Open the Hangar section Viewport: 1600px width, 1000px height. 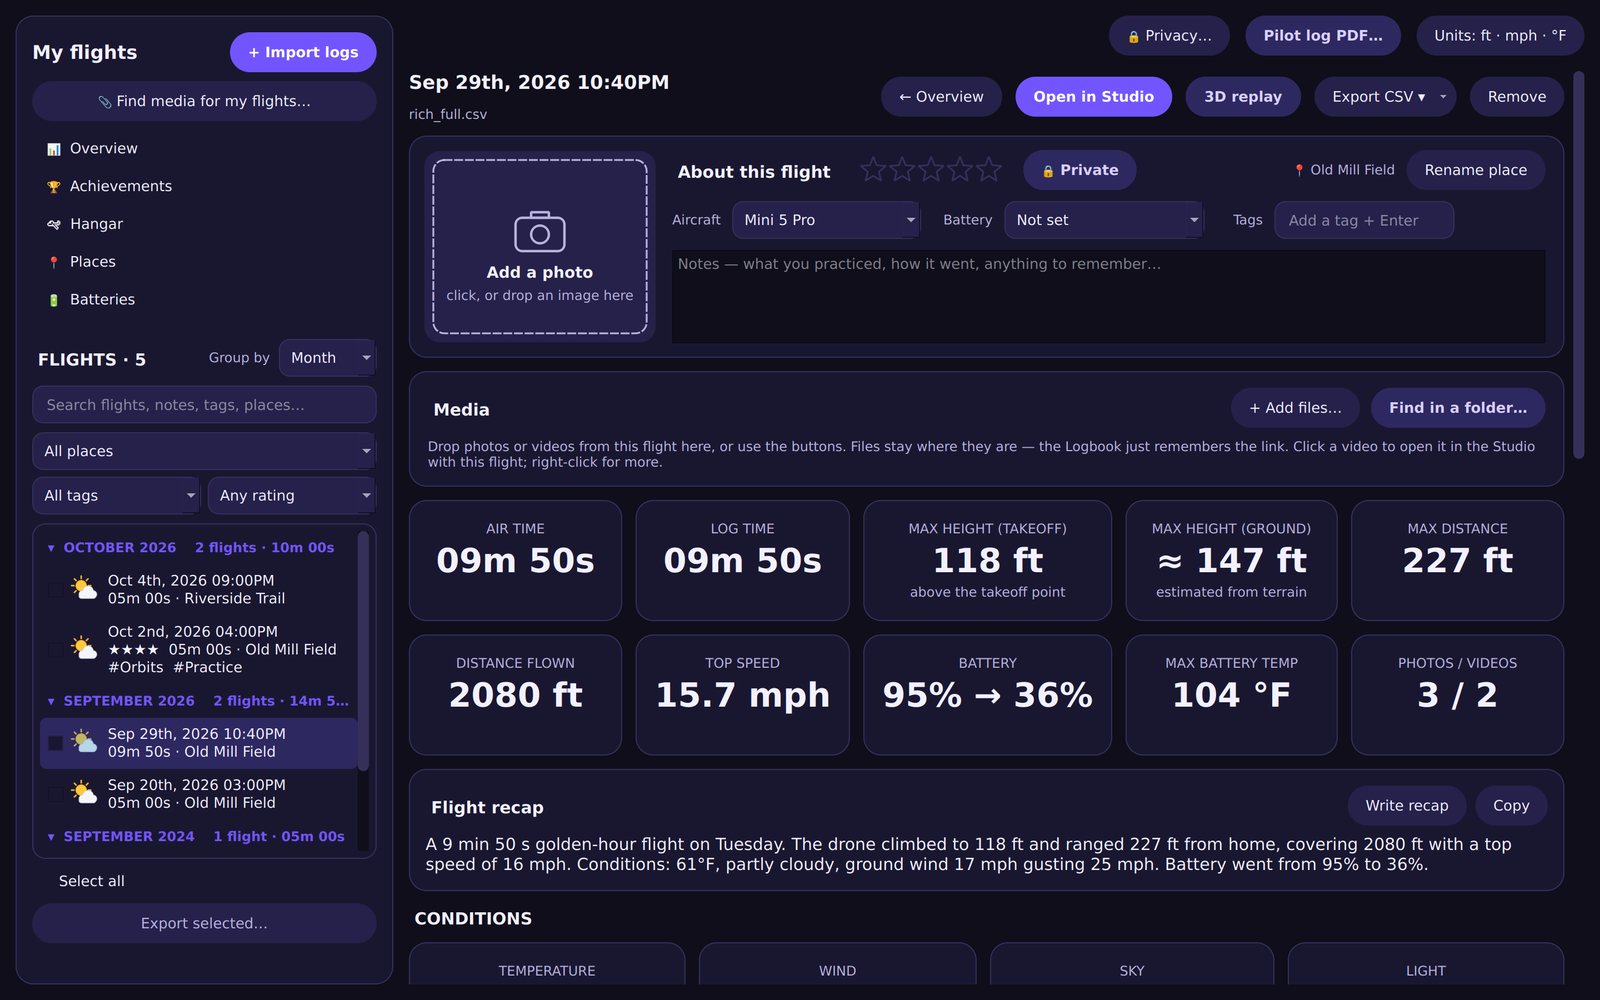click(96, 224)
